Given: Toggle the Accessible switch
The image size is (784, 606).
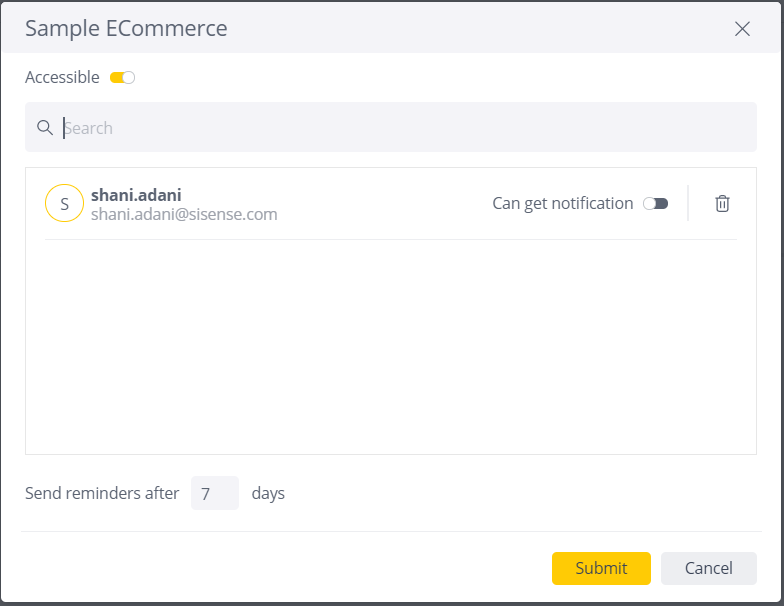Looking at the screenshot, I should point(122,78).
